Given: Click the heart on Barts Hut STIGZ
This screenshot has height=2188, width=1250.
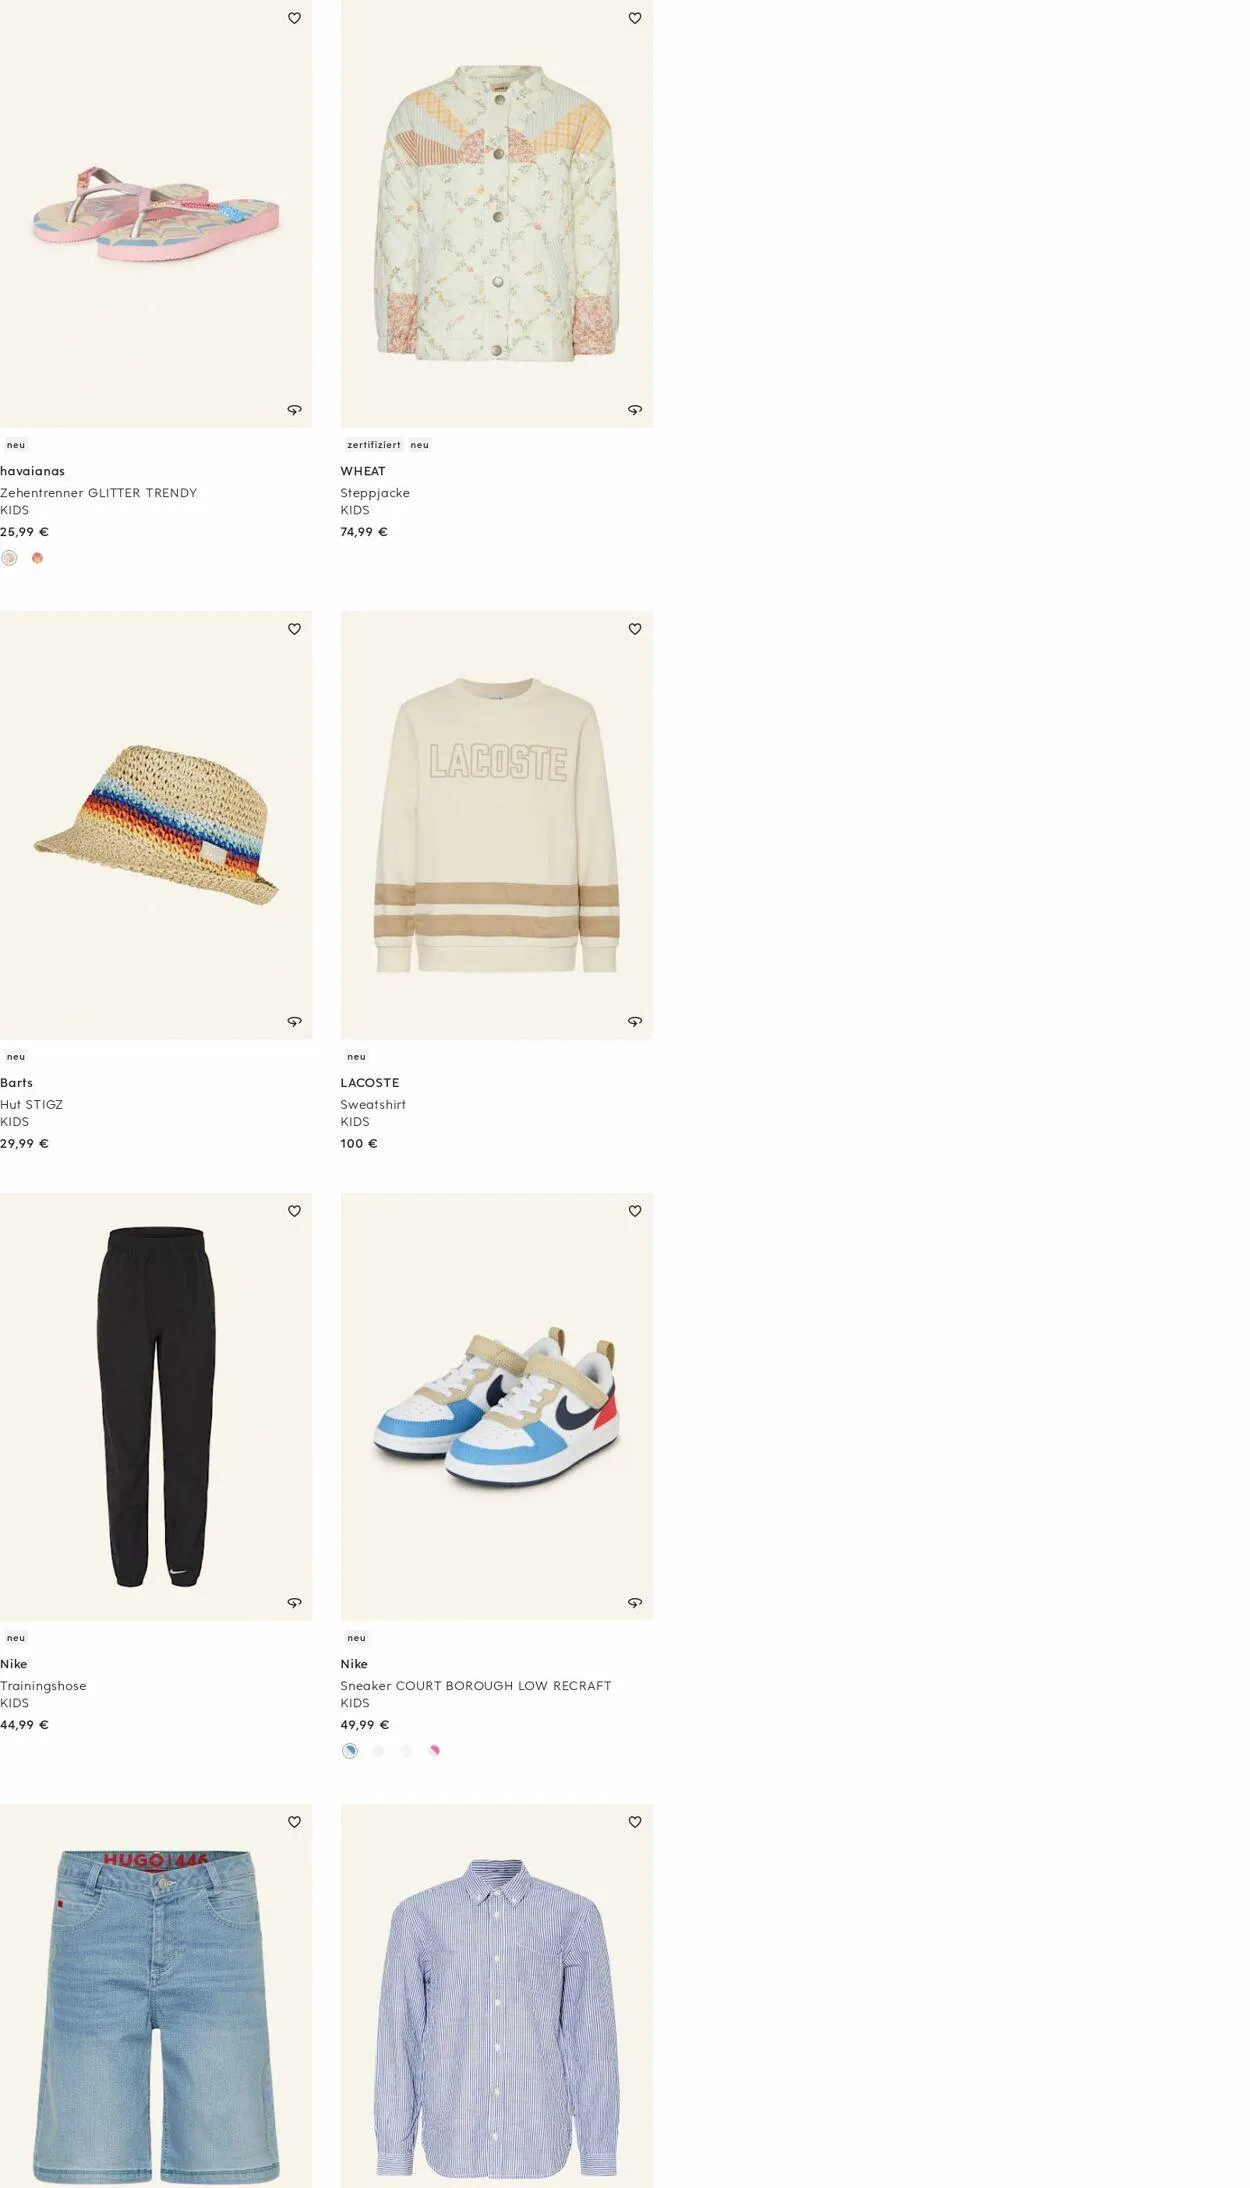Looking at the screenshot, I should 294,629.
